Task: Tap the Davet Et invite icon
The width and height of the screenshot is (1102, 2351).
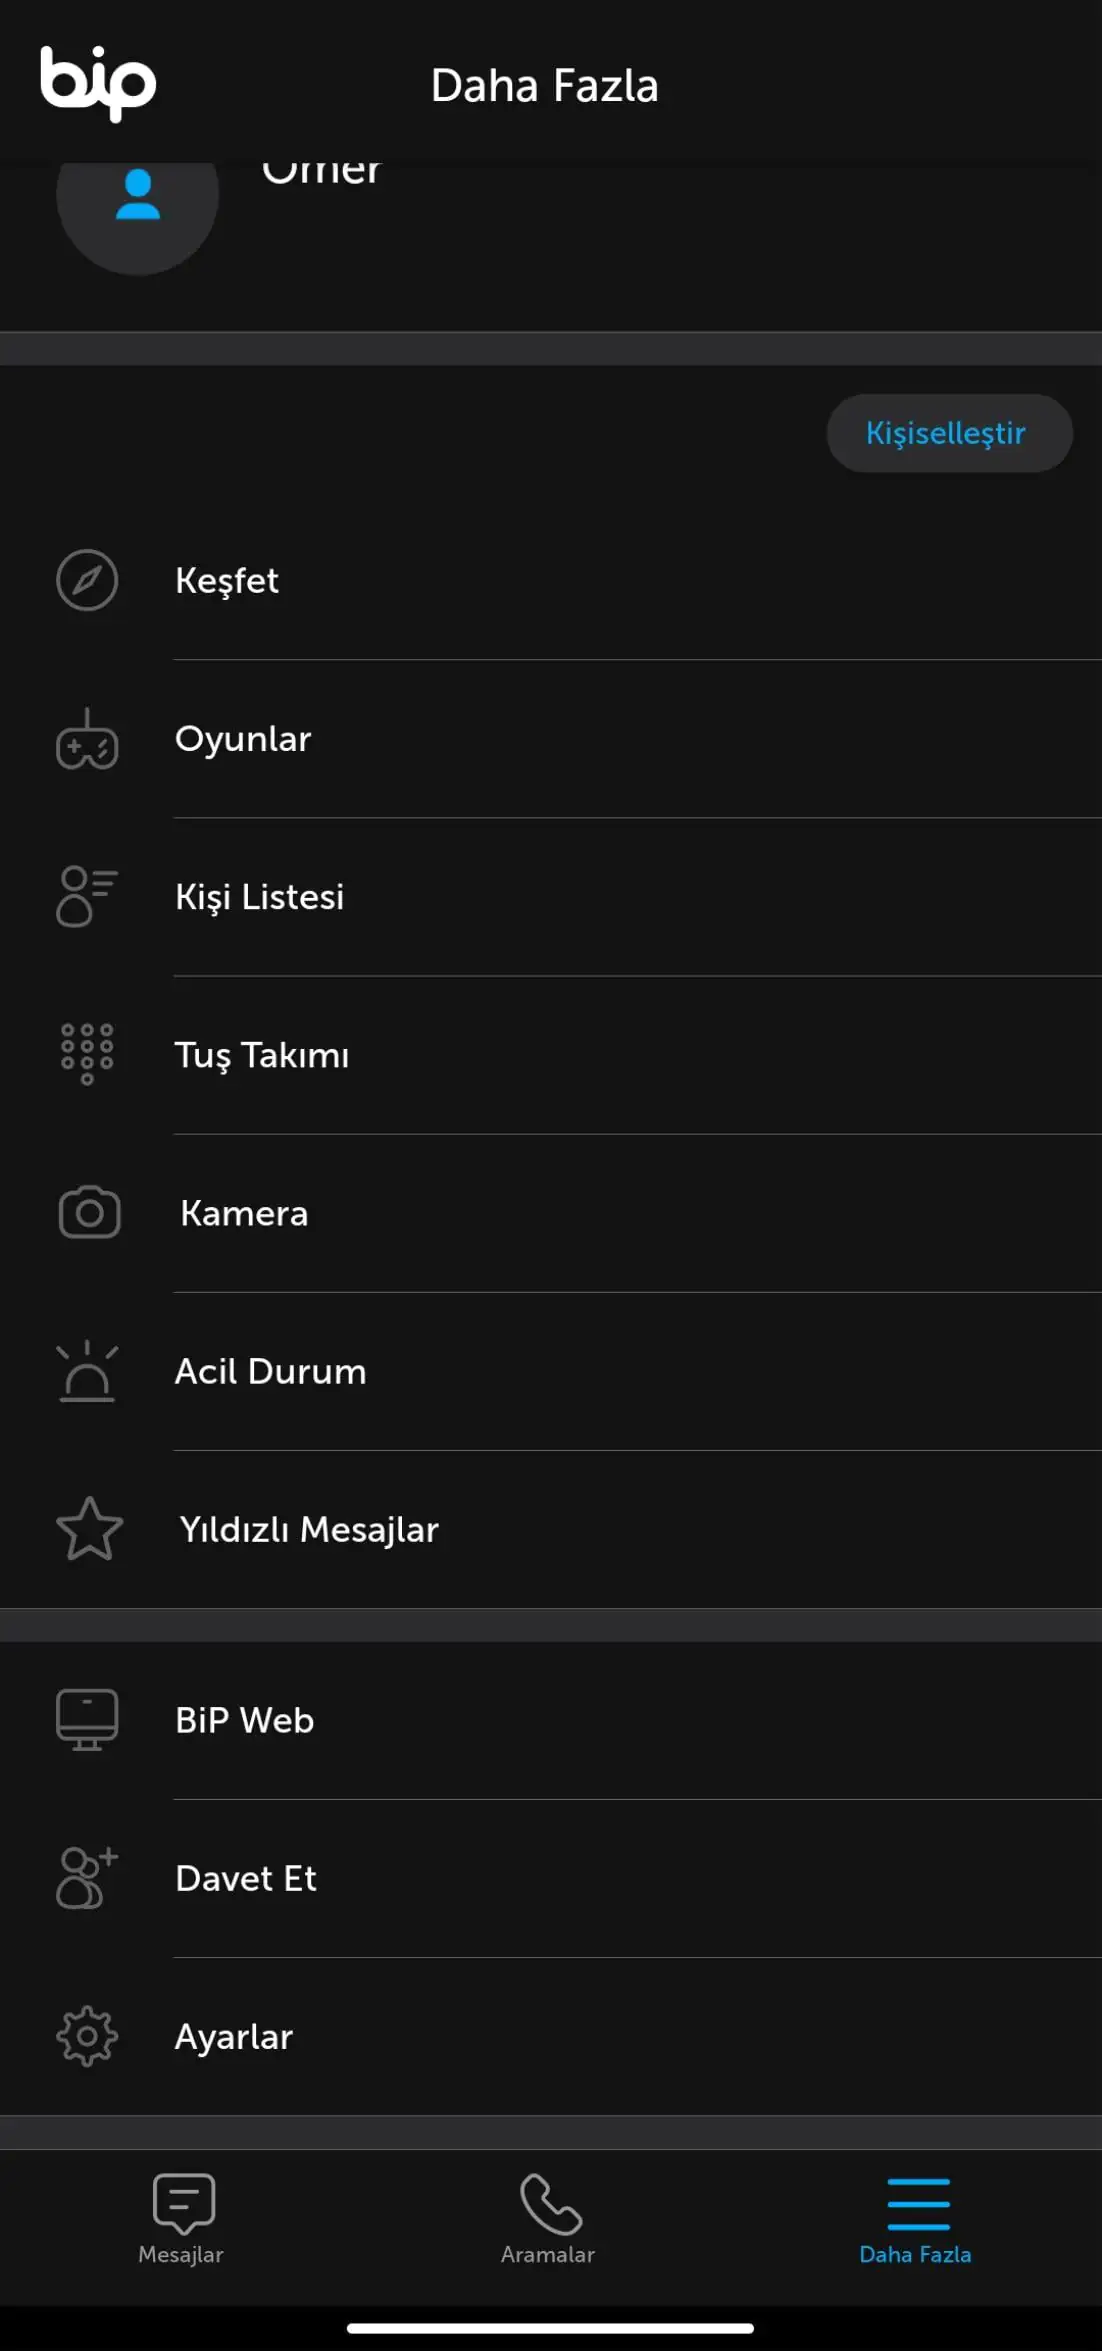Action: click(x=87, y=1878)
